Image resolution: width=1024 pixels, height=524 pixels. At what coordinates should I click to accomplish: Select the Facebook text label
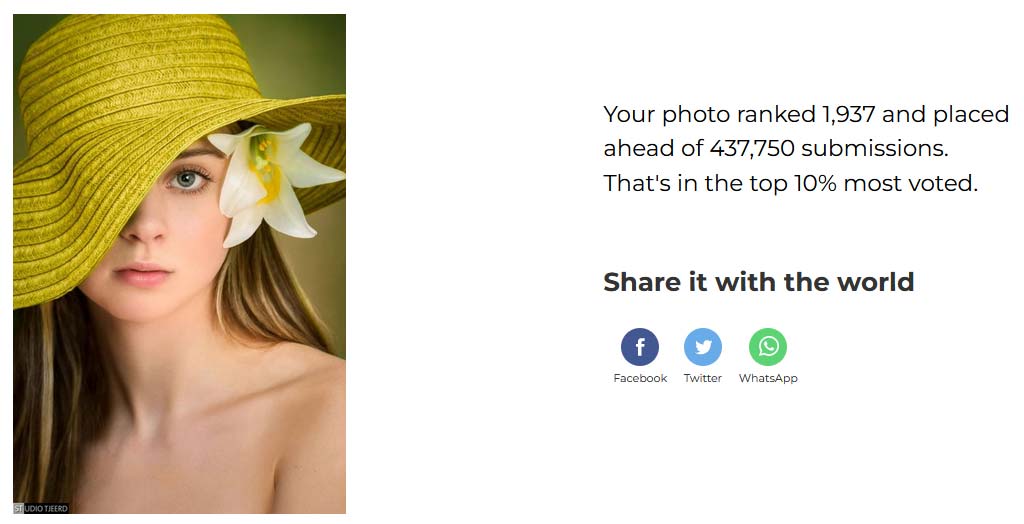640,378
